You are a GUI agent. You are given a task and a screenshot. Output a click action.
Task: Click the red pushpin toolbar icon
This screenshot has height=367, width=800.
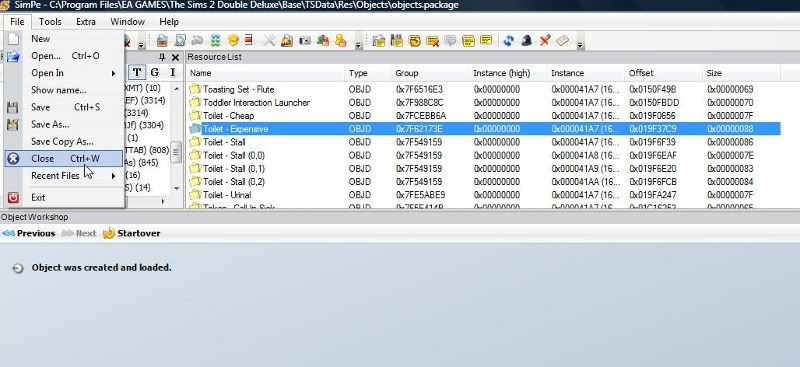click(x=545, y=40)
